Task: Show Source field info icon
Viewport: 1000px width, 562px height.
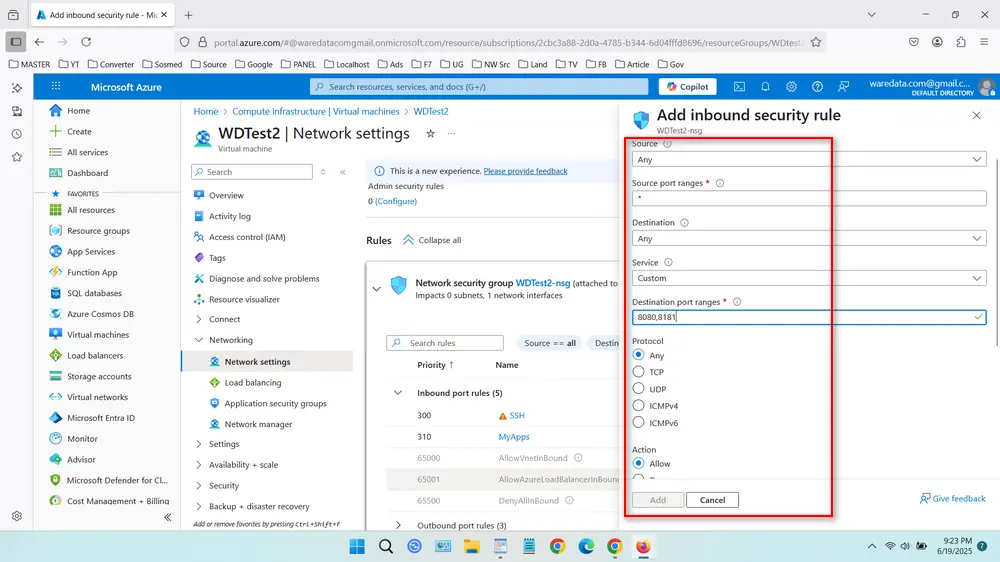Action: click(x=667, y=144)
